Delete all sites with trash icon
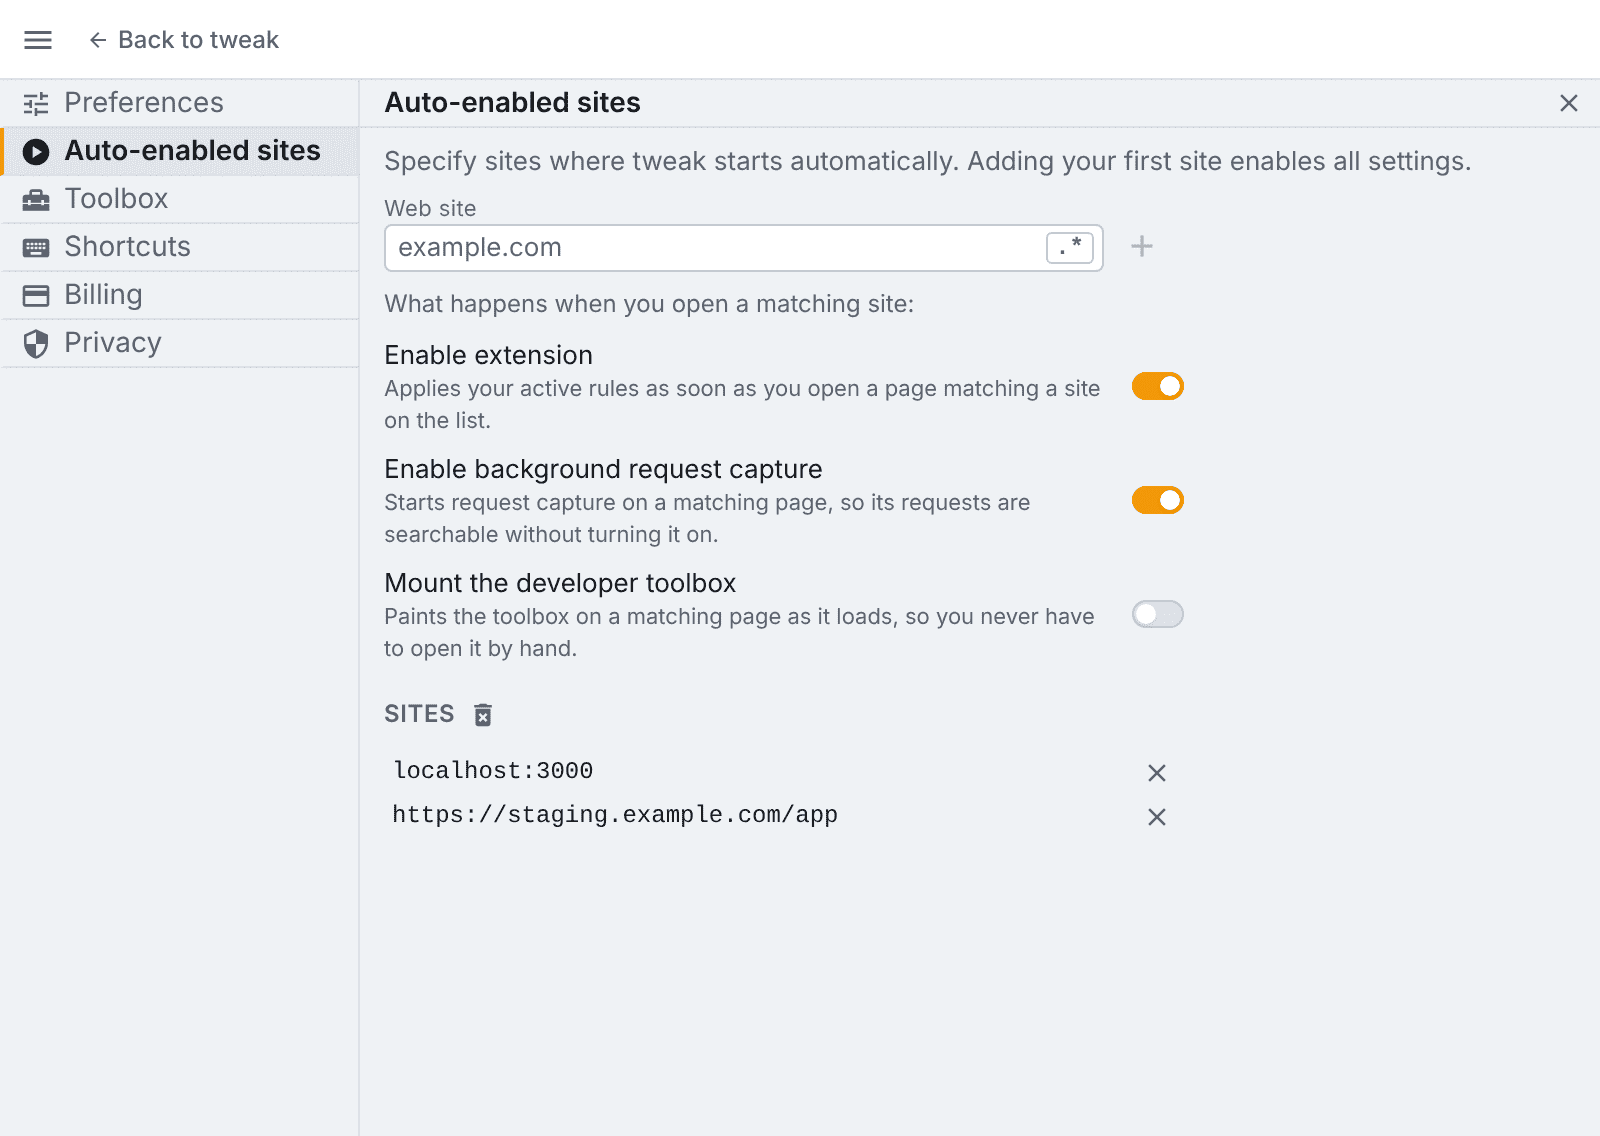This screenshot has width=1600, height=1136. [x=483, y=715]
